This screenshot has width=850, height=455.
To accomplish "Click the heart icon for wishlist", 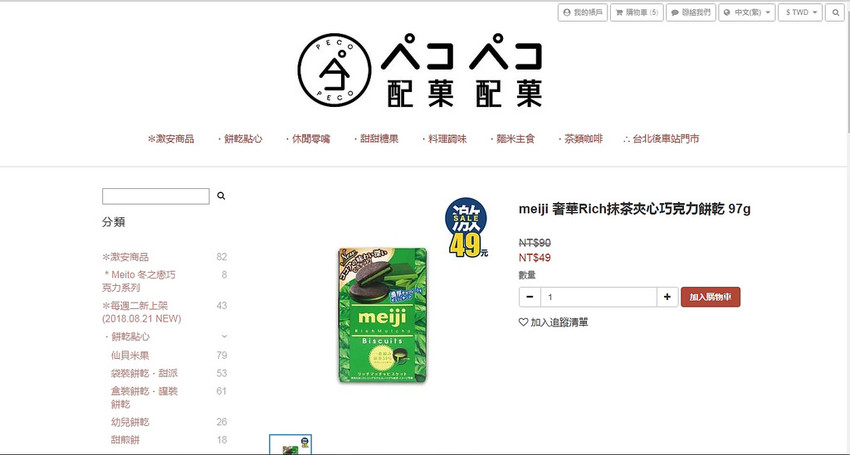I will 523,322.
